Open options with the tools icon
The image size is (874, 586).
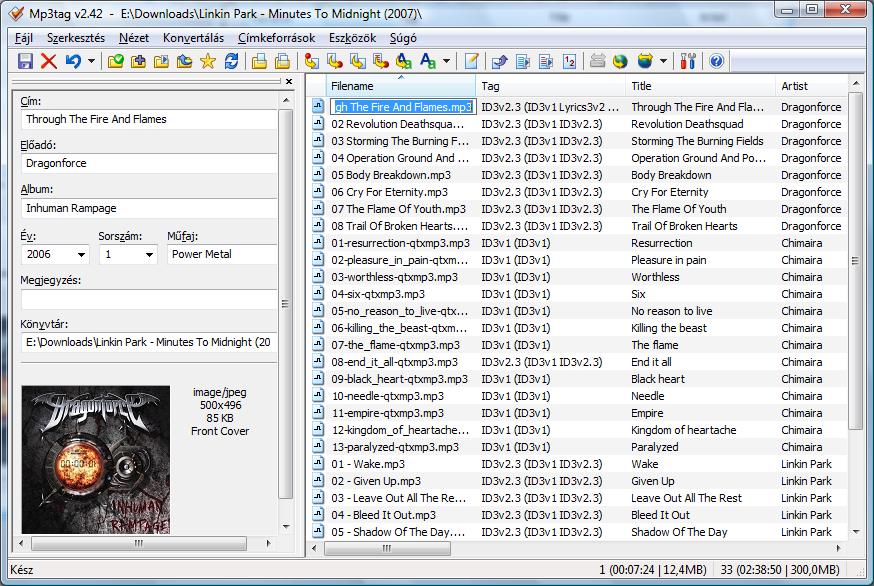(x=687, y=62)
